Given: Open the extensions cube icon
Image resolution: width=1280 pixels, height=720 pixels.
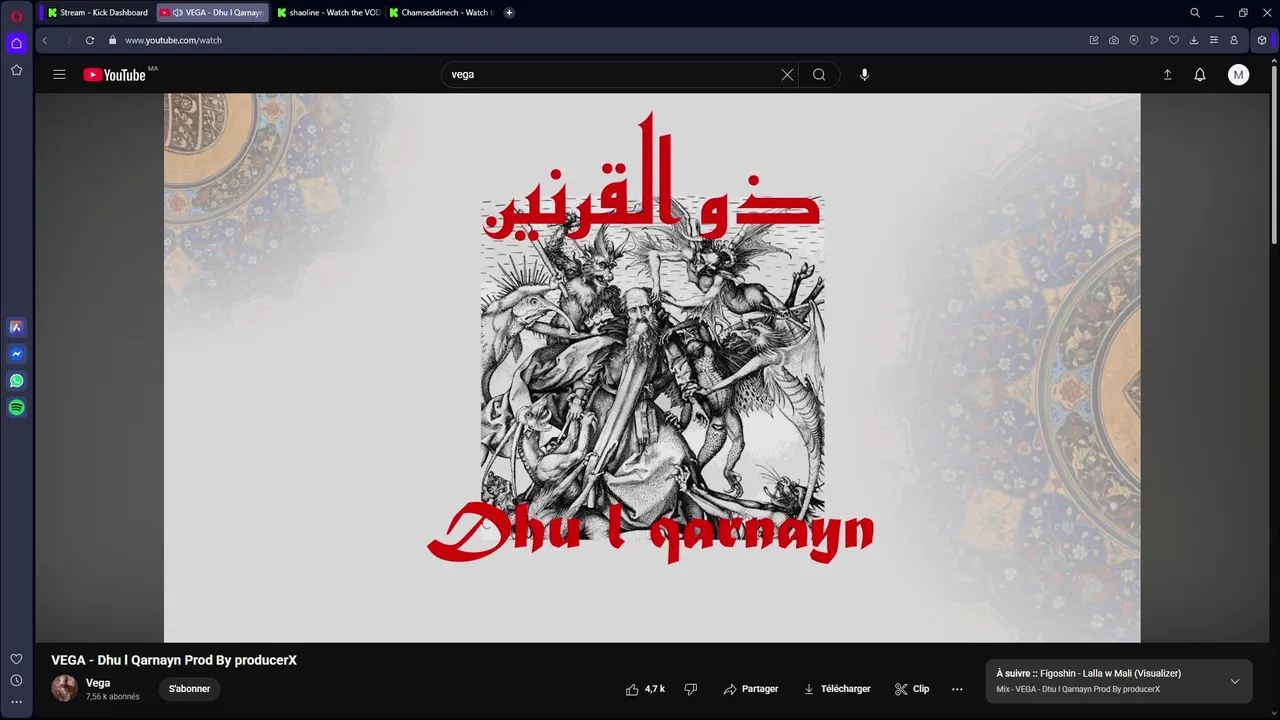Looking at the screenshot, I should (x=1262, y=40).
